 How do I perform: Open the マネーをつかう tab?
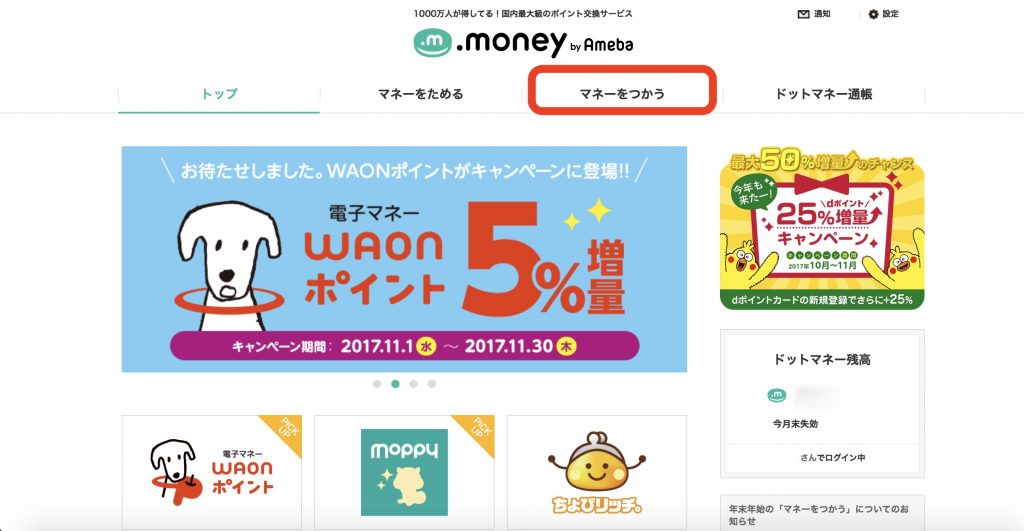click(622, 93)
